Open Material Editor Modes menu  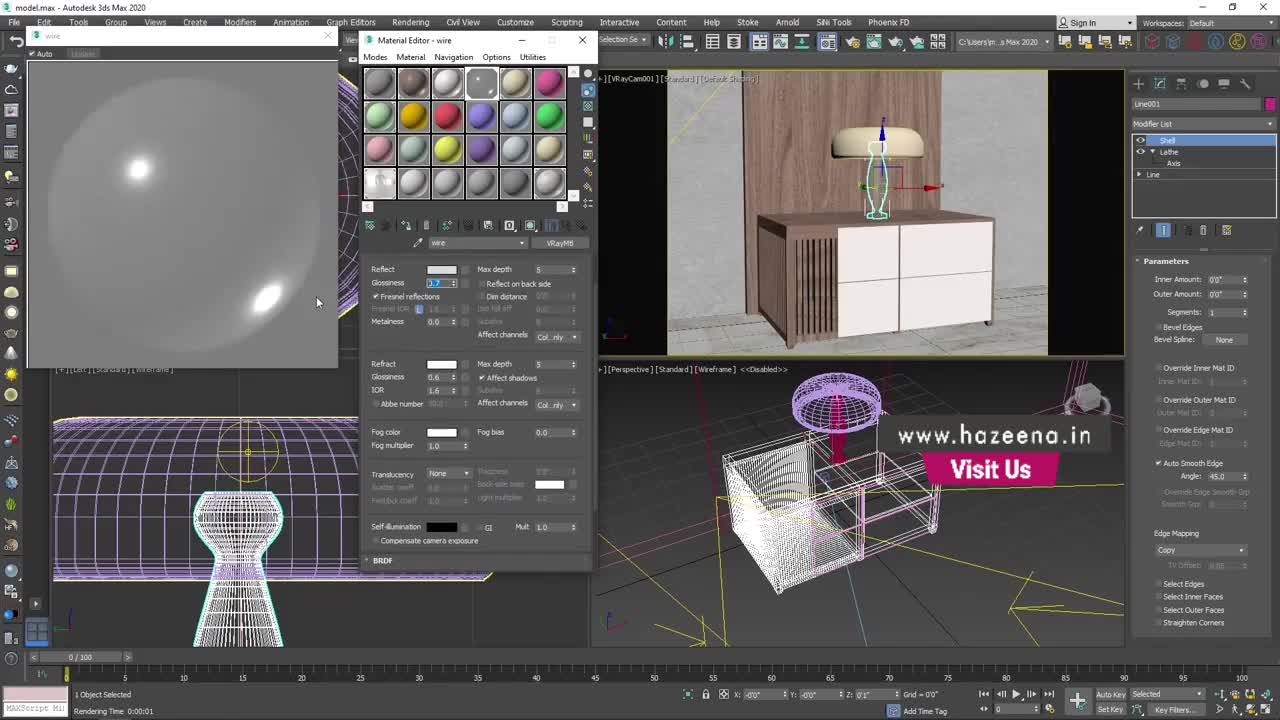pos(375,57)
